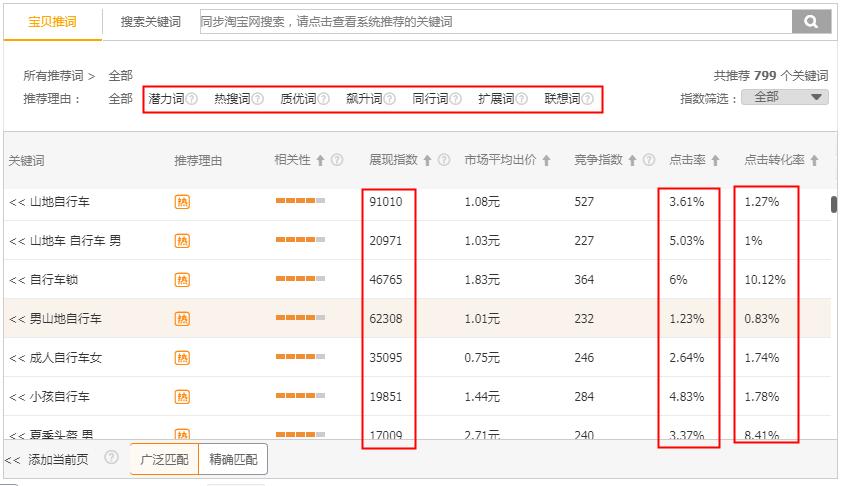Click the 热 badge in 自行车锁 row

[x=182, y=279]
